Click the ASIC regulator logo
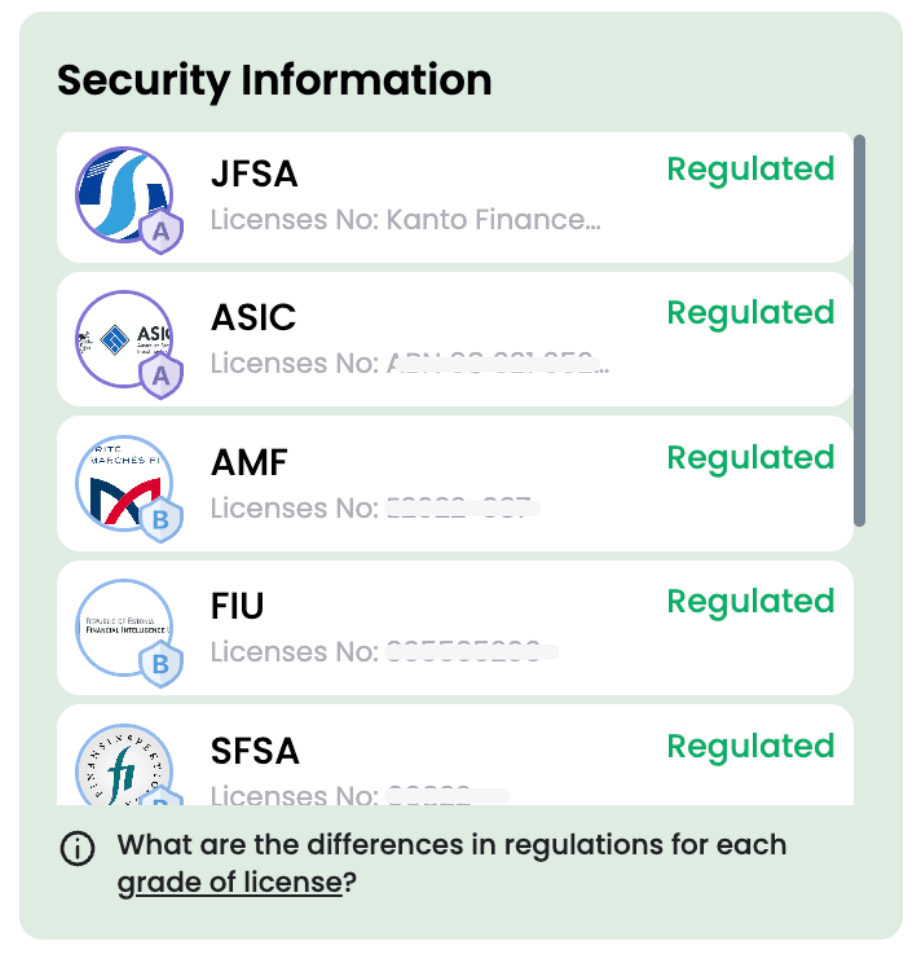This screenshot has height=954, width=924. click(x=122, y=338)
